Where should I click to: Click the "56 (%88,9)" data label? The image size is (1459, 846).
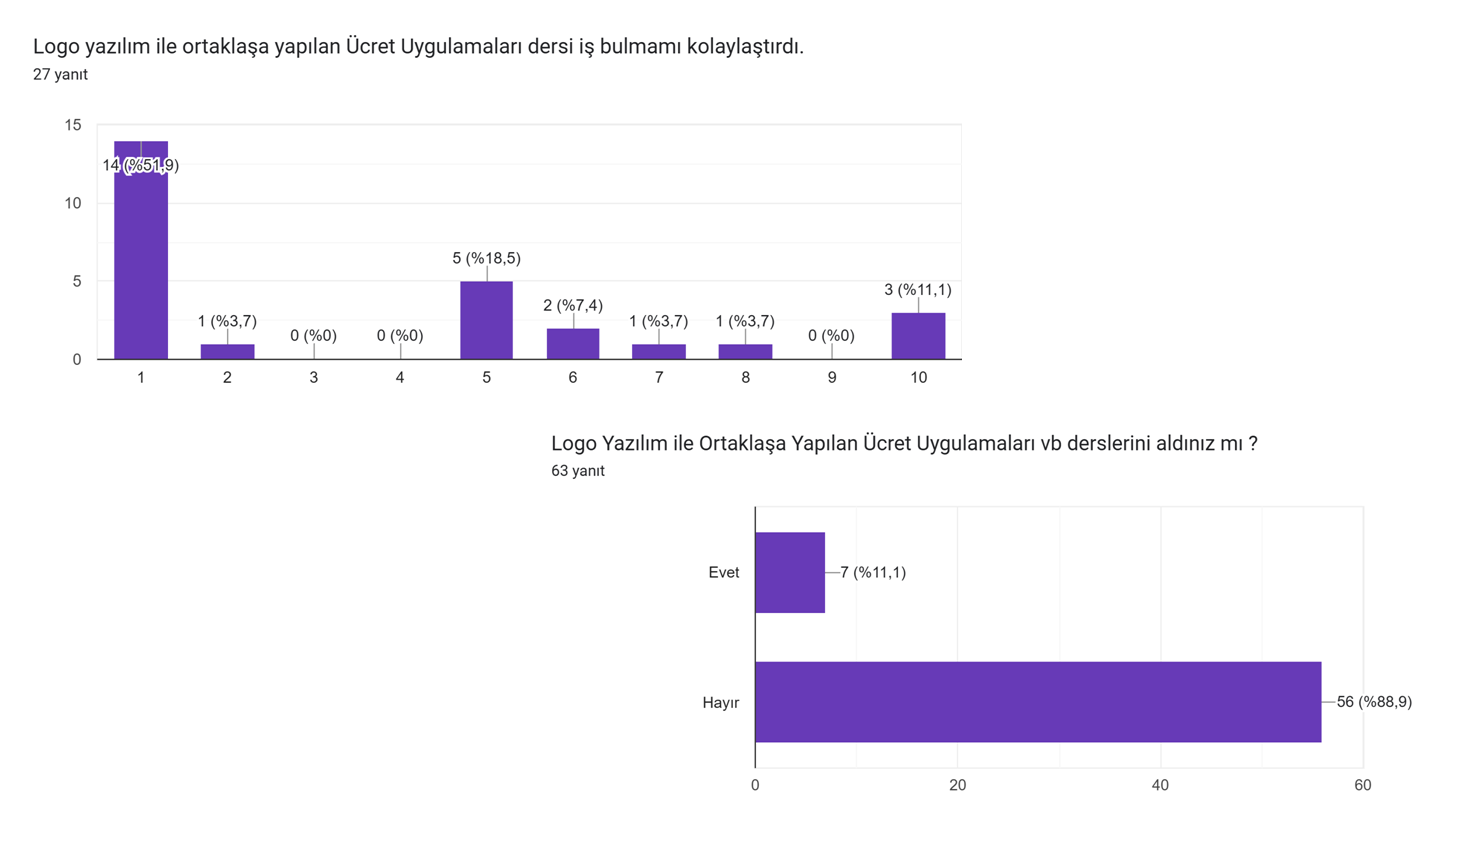[x=1374, y=702]
